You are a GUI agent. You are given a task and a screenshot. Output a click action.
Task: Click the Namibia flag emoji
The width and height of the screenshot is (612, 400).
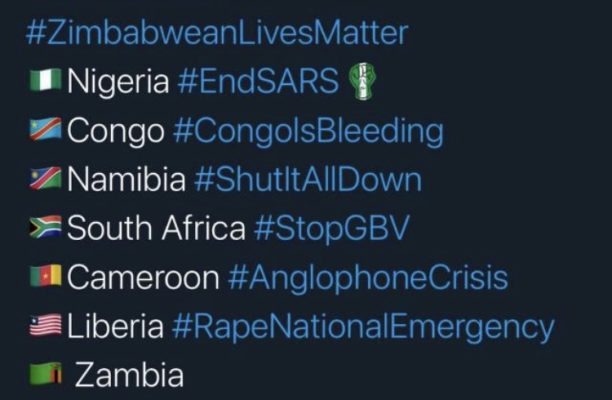47,180
